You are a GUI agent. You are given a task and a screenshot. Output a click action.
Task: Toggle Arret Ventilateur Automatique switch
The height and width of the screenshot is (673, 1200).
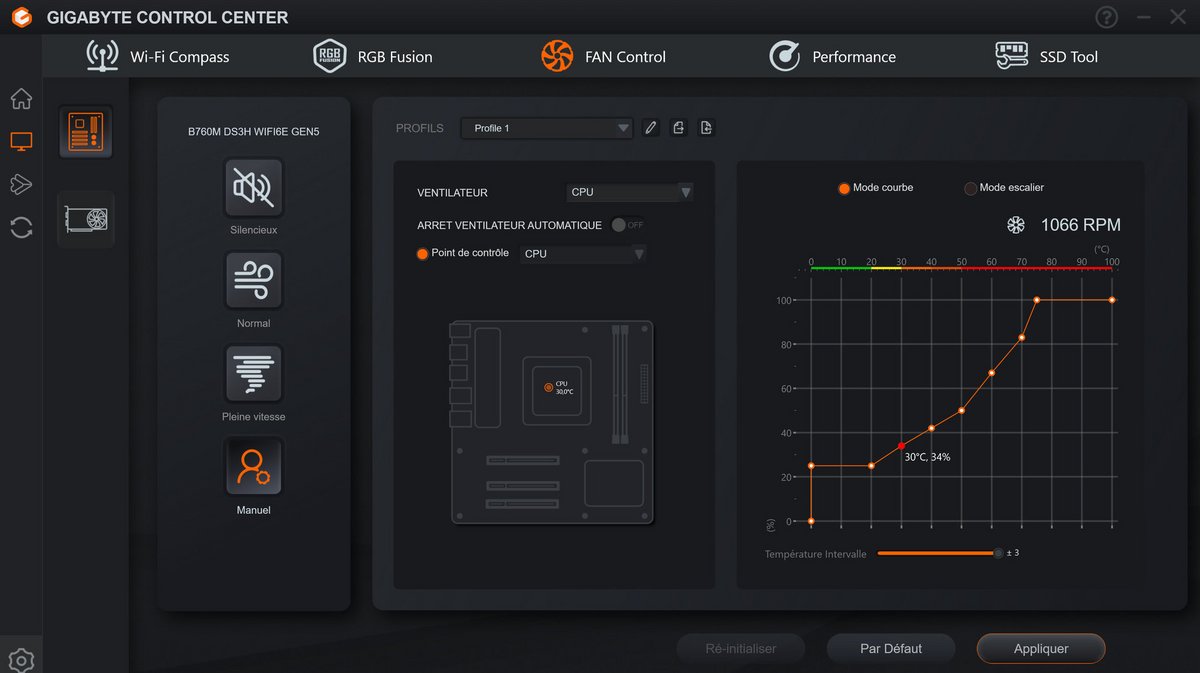pos(627,225)
